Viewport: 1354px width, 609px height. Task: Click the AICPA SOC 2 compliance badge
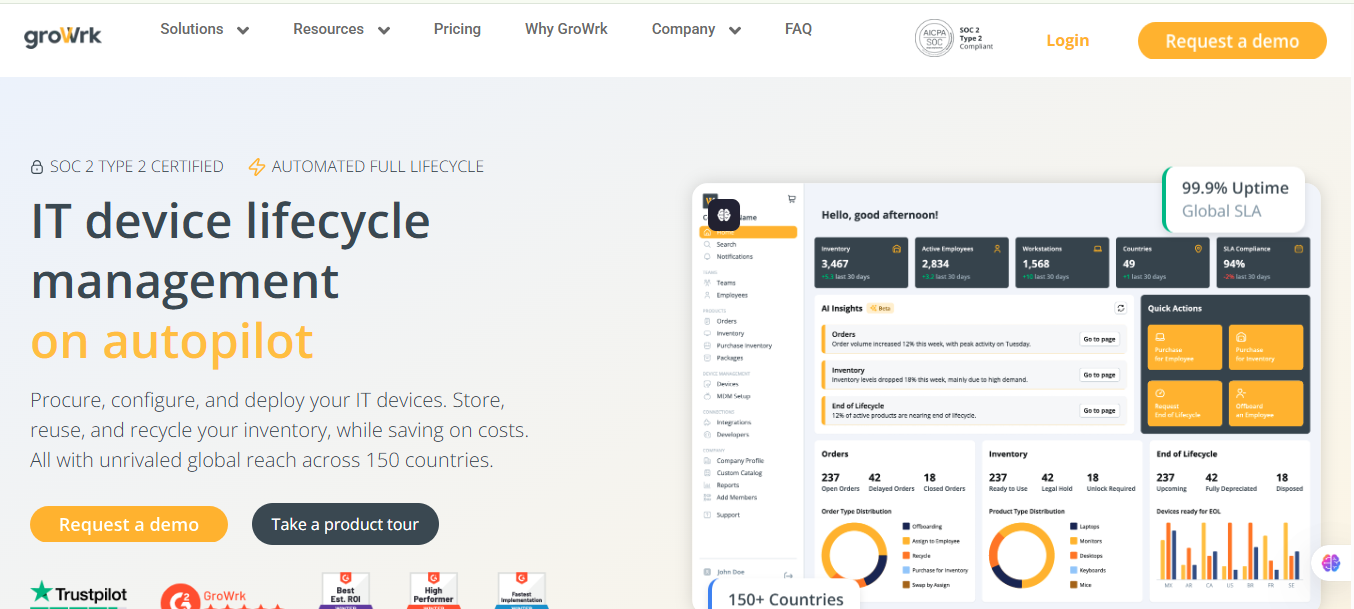click(954, 38)
